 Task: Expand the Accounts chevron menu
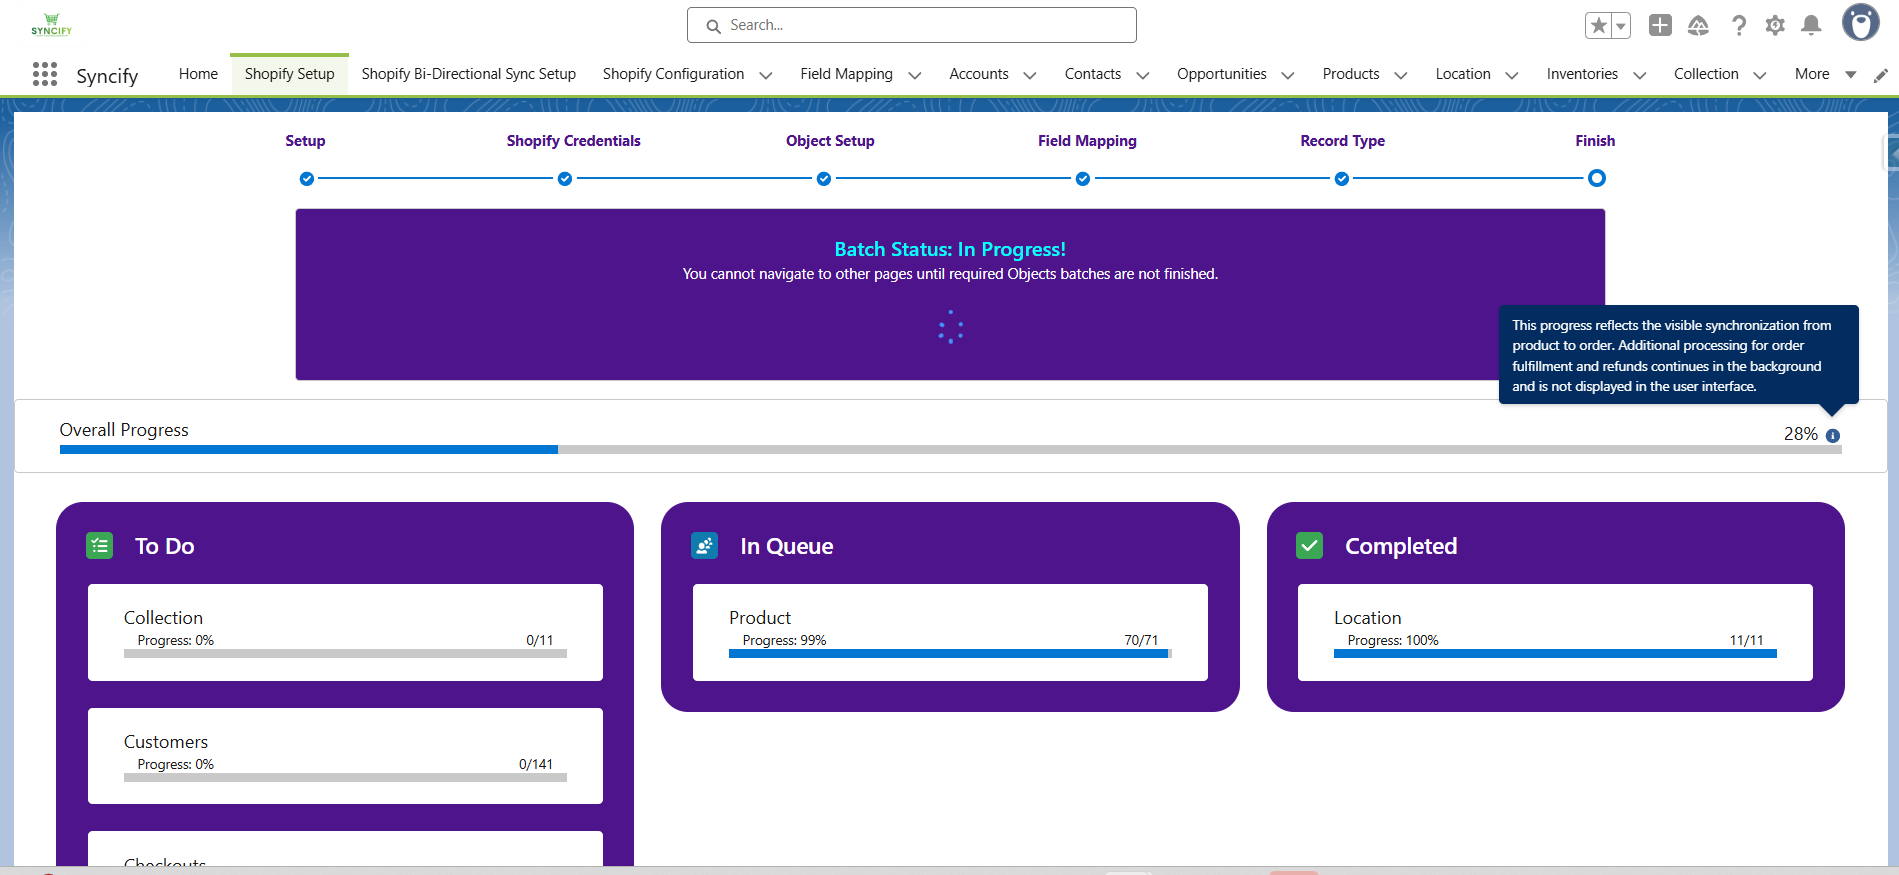pos(1030,75)
